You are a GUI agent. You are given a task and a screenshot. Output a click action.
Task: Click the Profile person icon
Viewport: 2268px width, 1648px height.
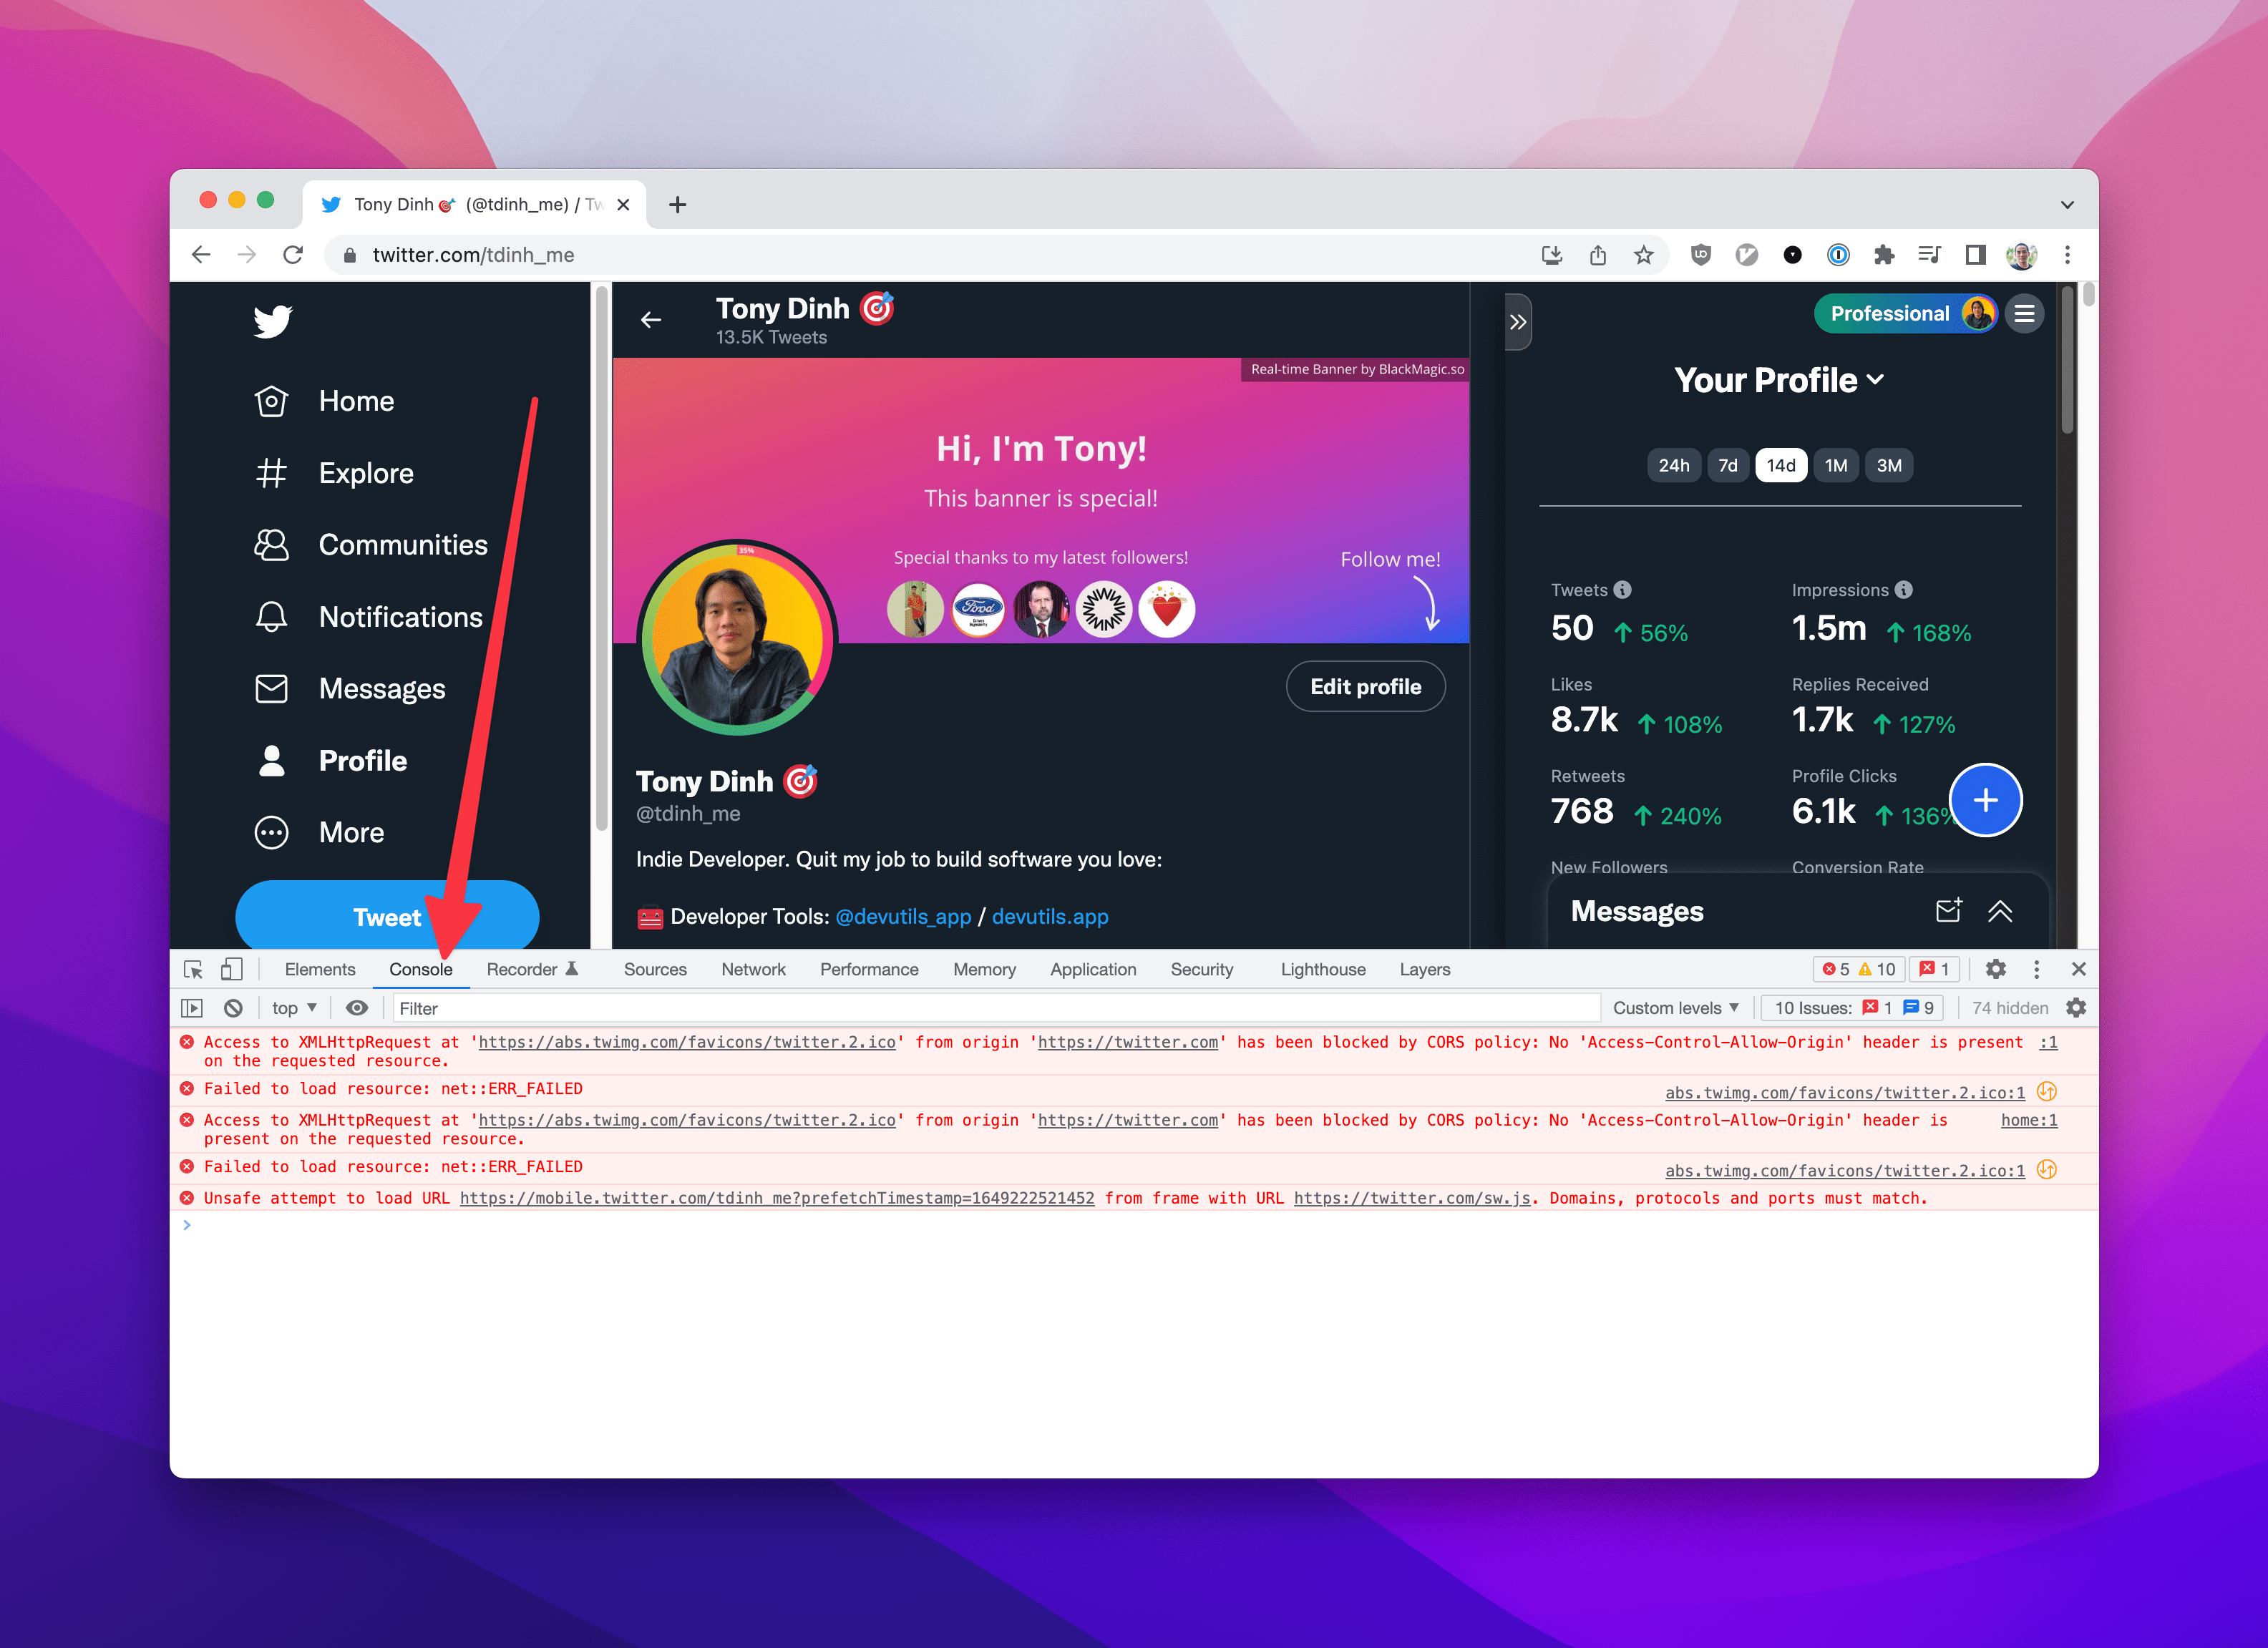tap(271, 761)
